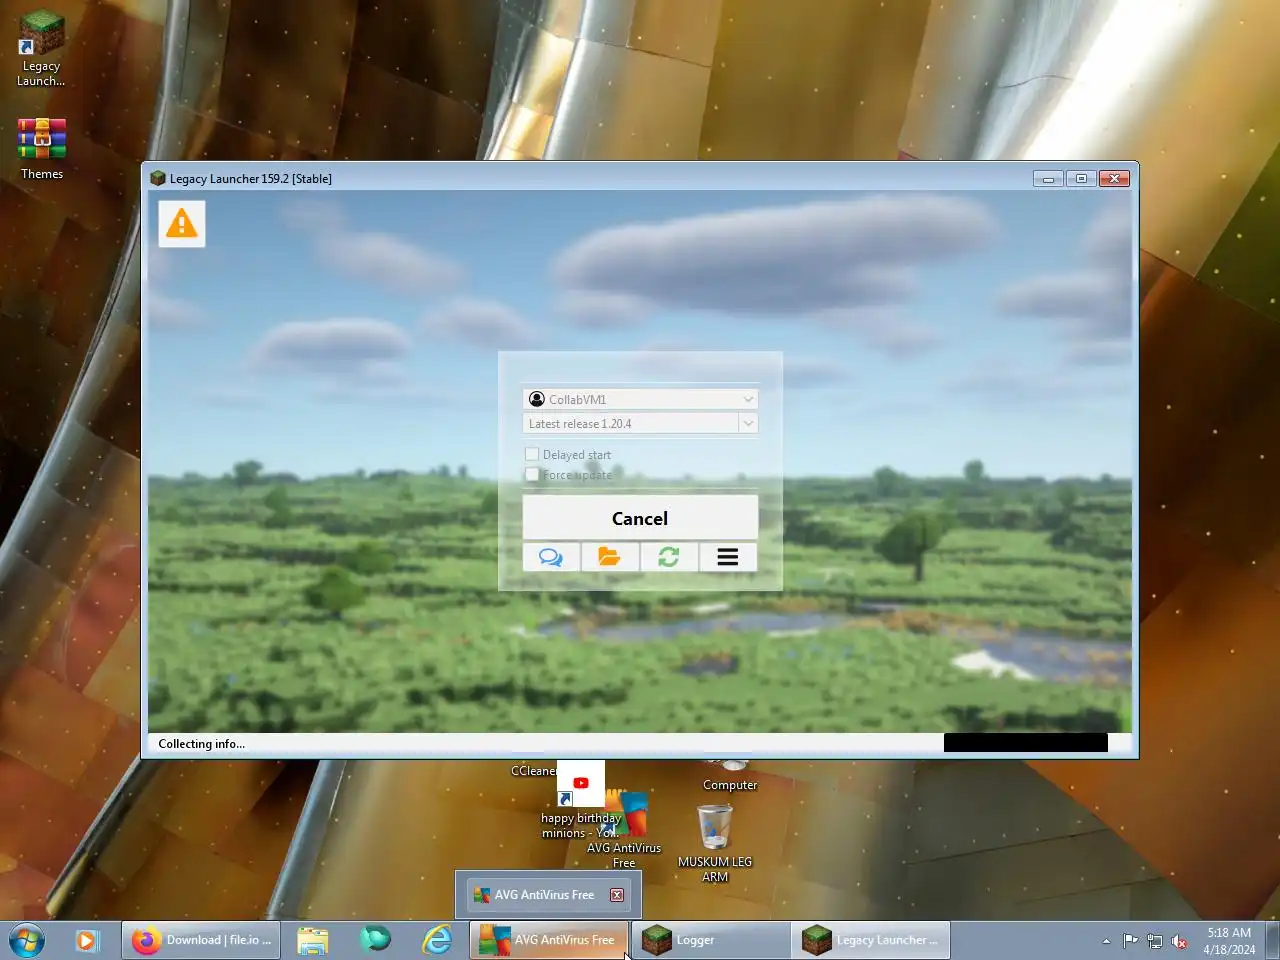Viewport: 1280px width, 960px height.
Task: Switch to the Logger taskbar window
Action: 712,940
